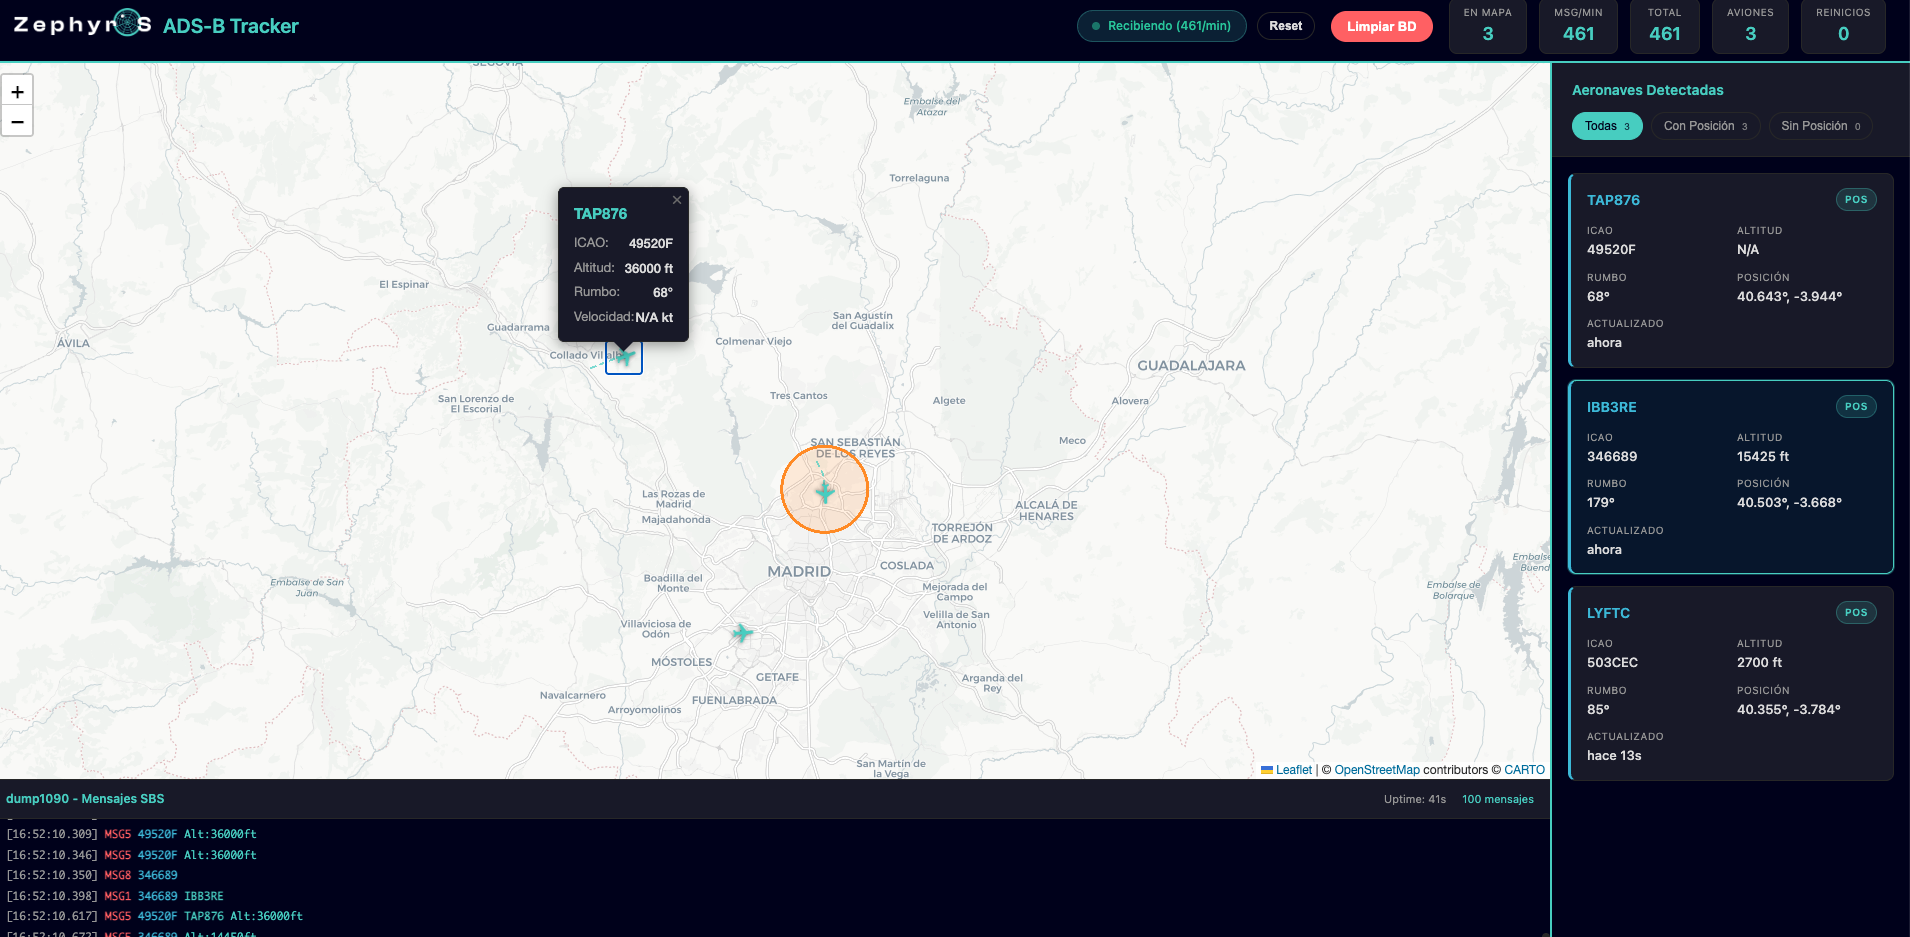Switch to the Con Posición tab
The image size is (1910, 937).
click(1705, 126)
